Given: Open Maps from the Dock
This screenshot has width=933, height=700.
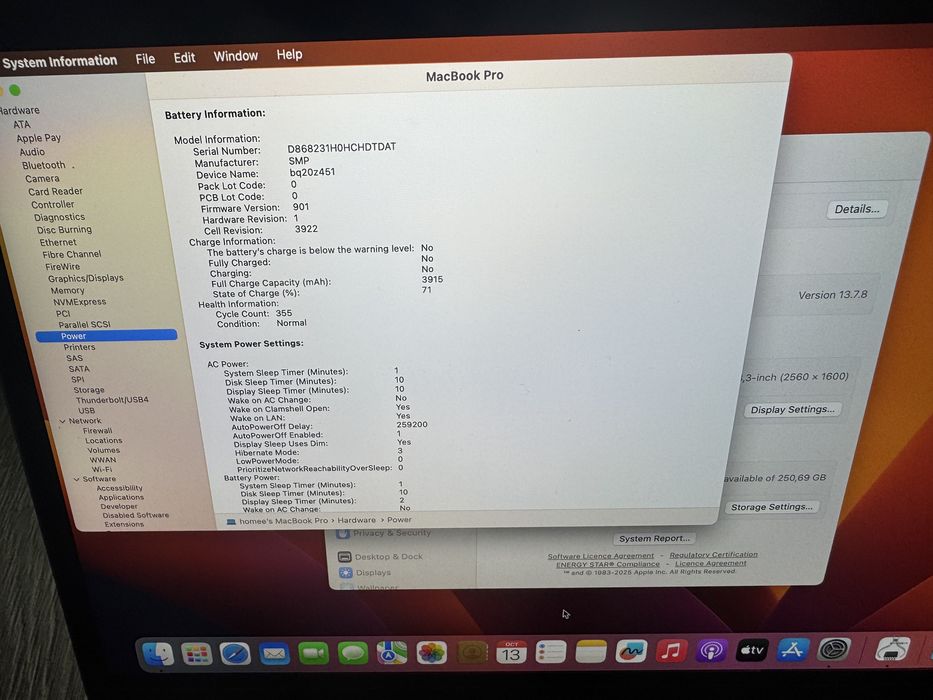Looking at the screenshot, I should (x=392, y=653).
